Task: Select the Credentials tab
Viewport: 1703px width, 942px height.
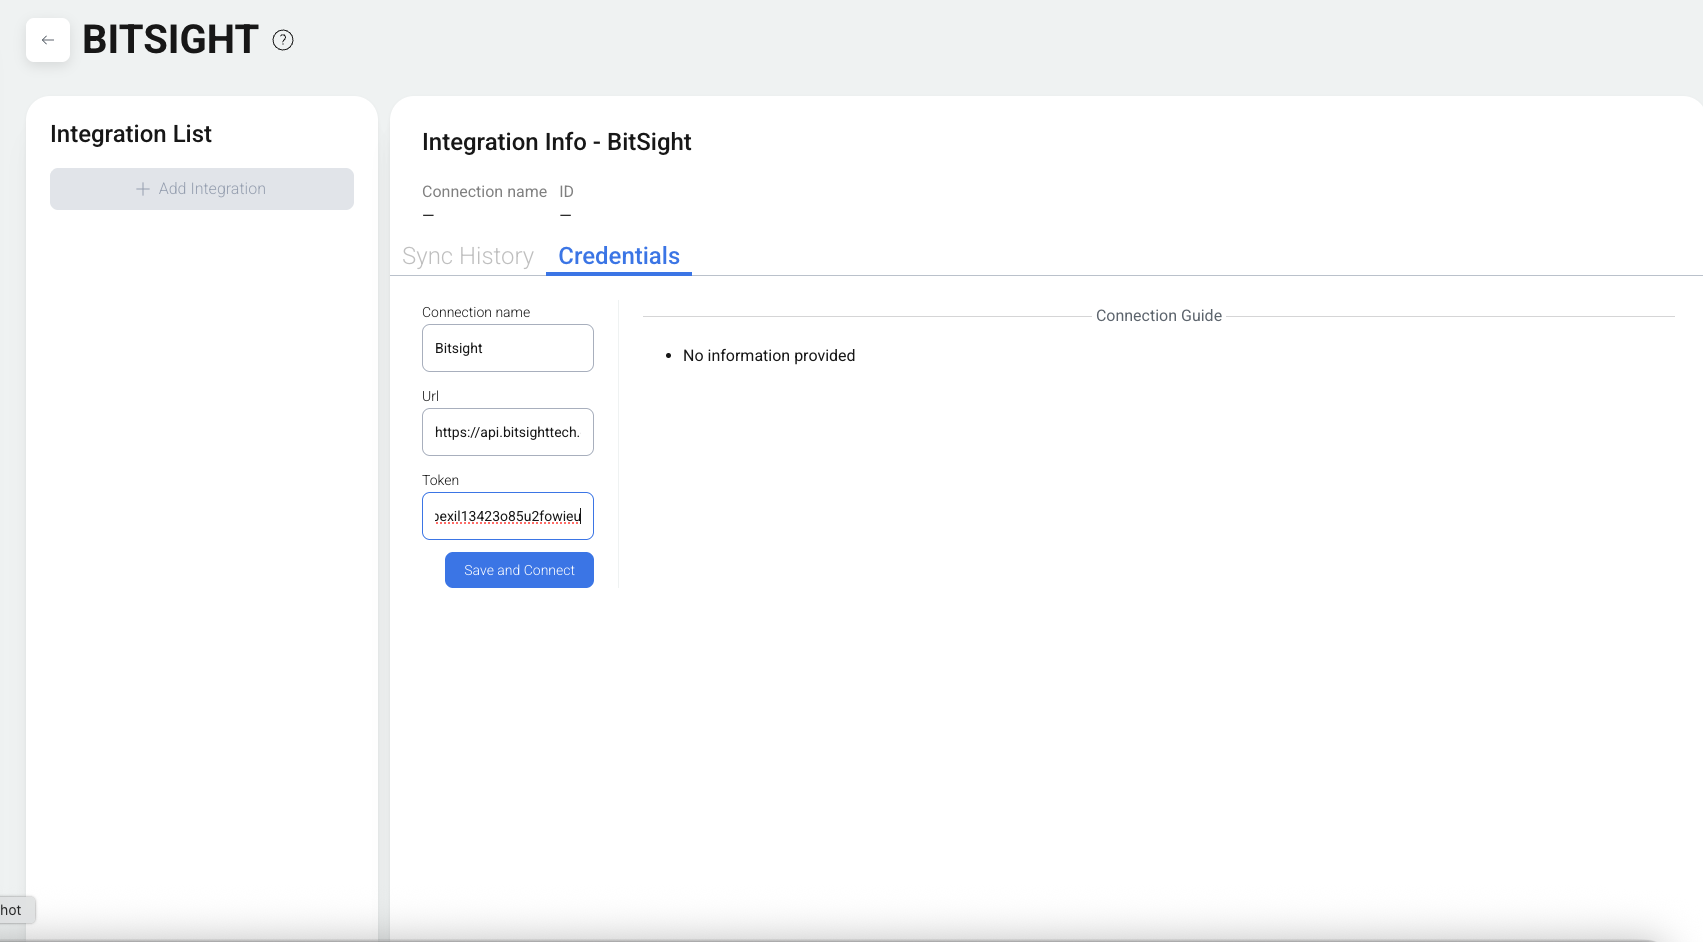Action: [x=619, y=256]
